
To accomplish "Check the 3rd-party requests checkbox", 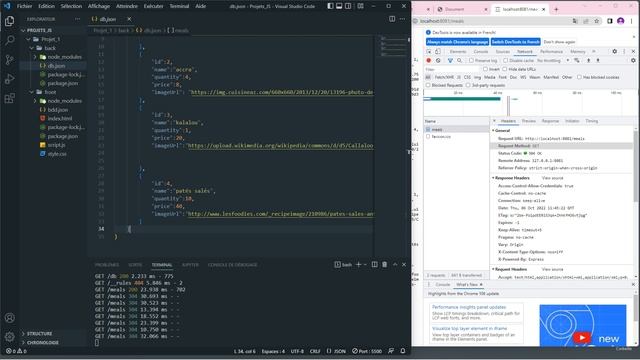I will [468, 85].
